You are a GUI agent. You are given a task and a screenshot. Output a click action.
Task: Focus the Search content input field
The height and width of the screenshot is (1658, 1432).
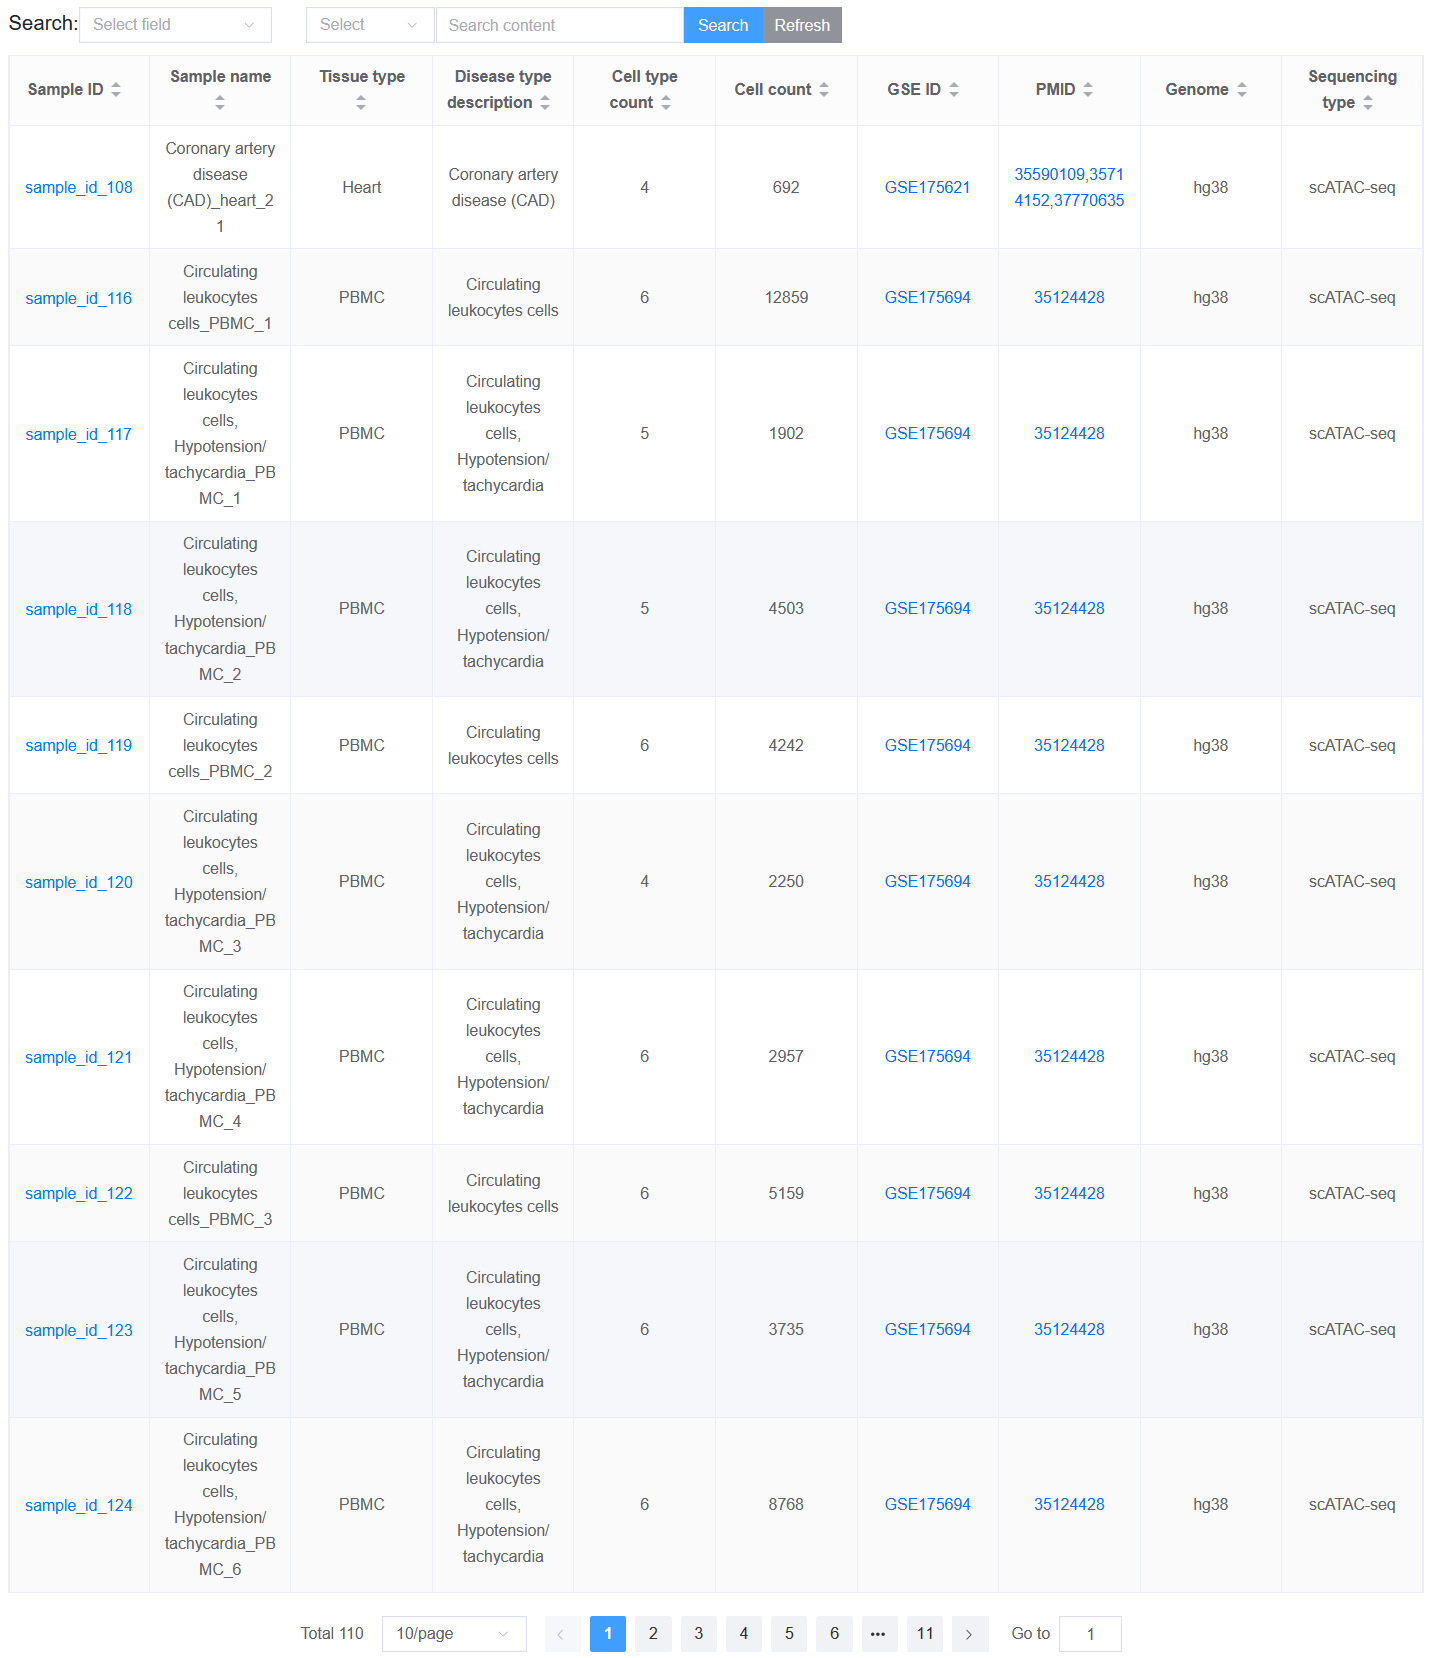tap(560, 25)
